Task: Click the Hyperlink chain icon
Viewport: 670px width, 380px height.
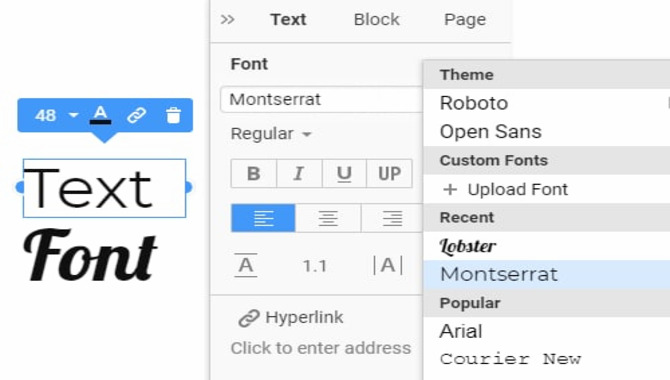Action: pos(249,318)
